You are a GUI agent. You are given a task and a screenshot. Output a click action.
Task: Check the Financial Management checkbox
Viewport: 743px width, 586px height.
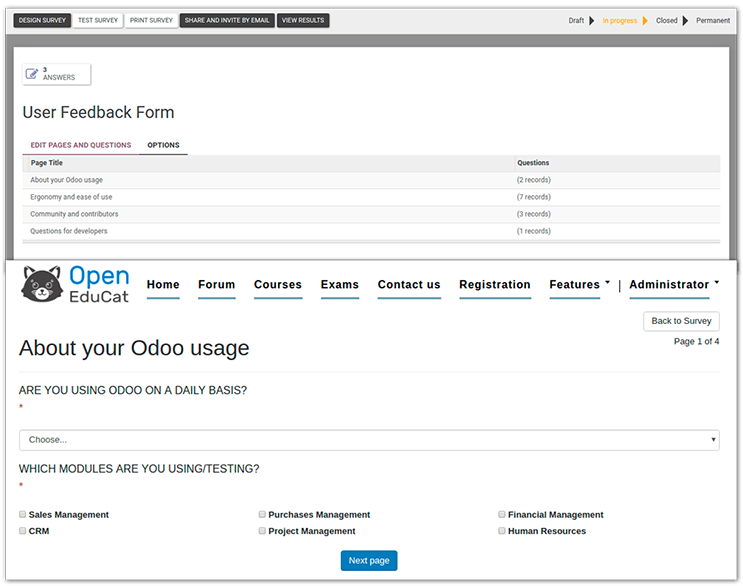pos(502,514)
